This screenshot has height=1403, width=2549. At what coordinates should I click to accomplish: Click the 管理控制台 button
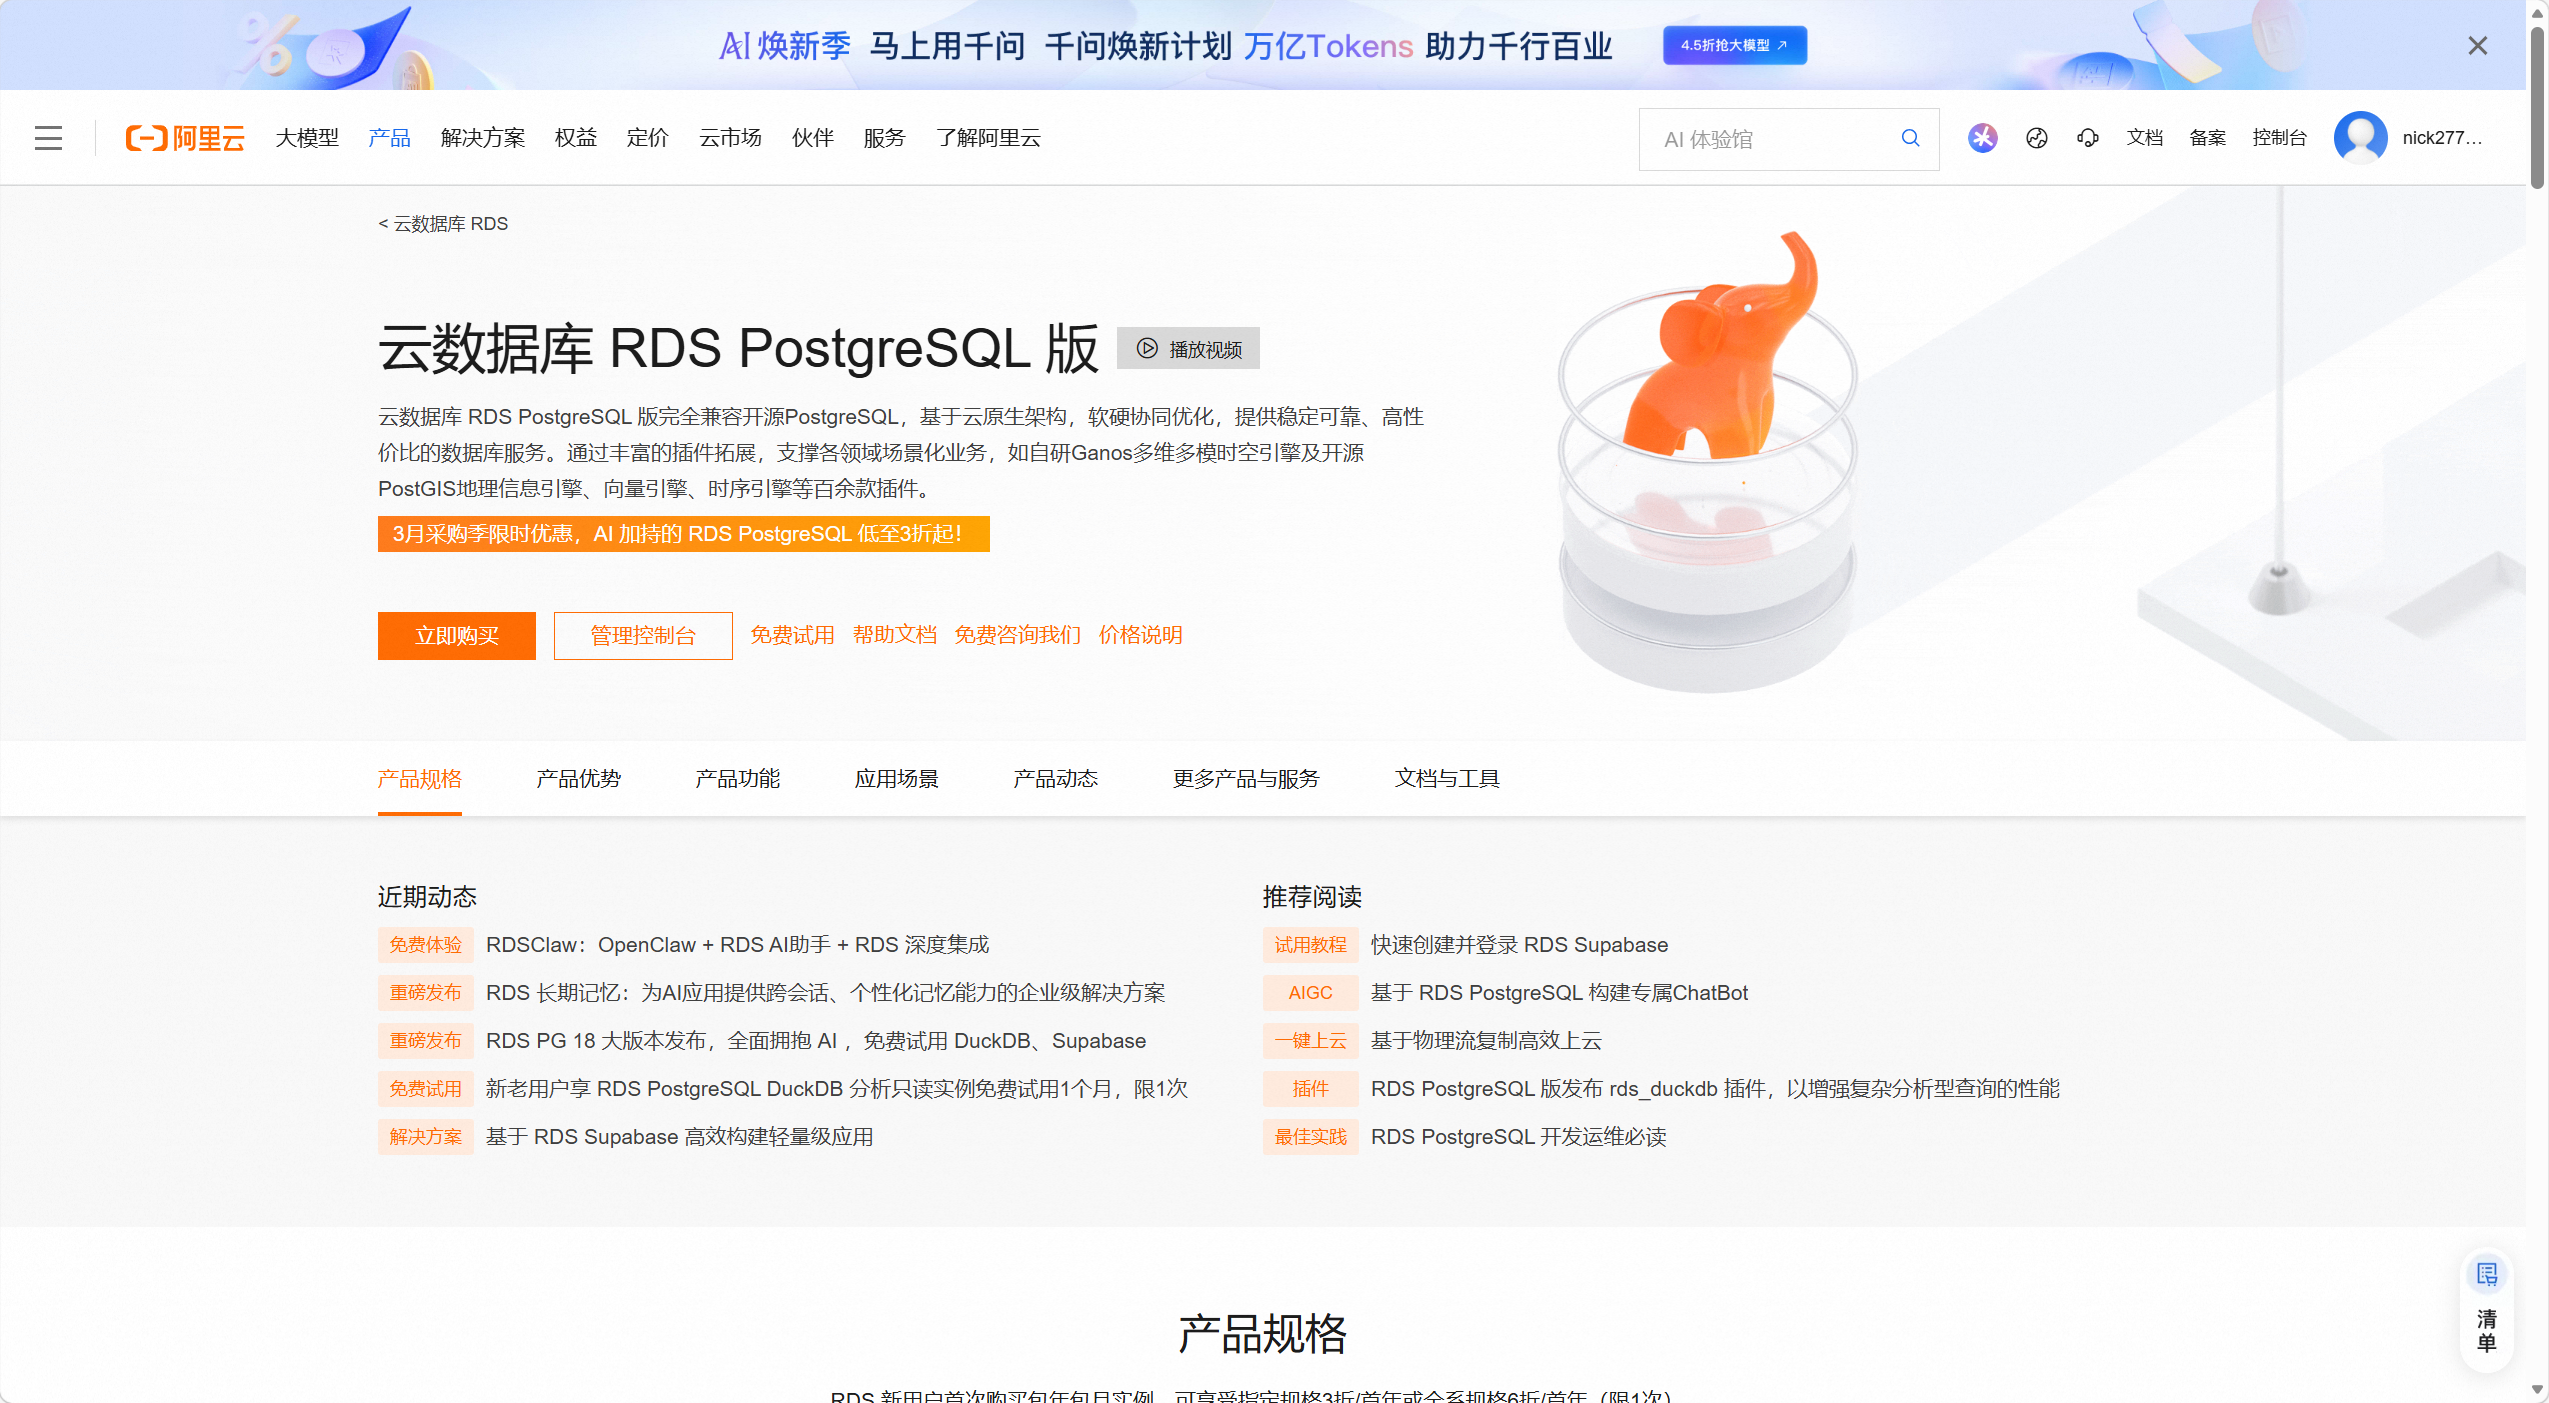click(642, 636)
